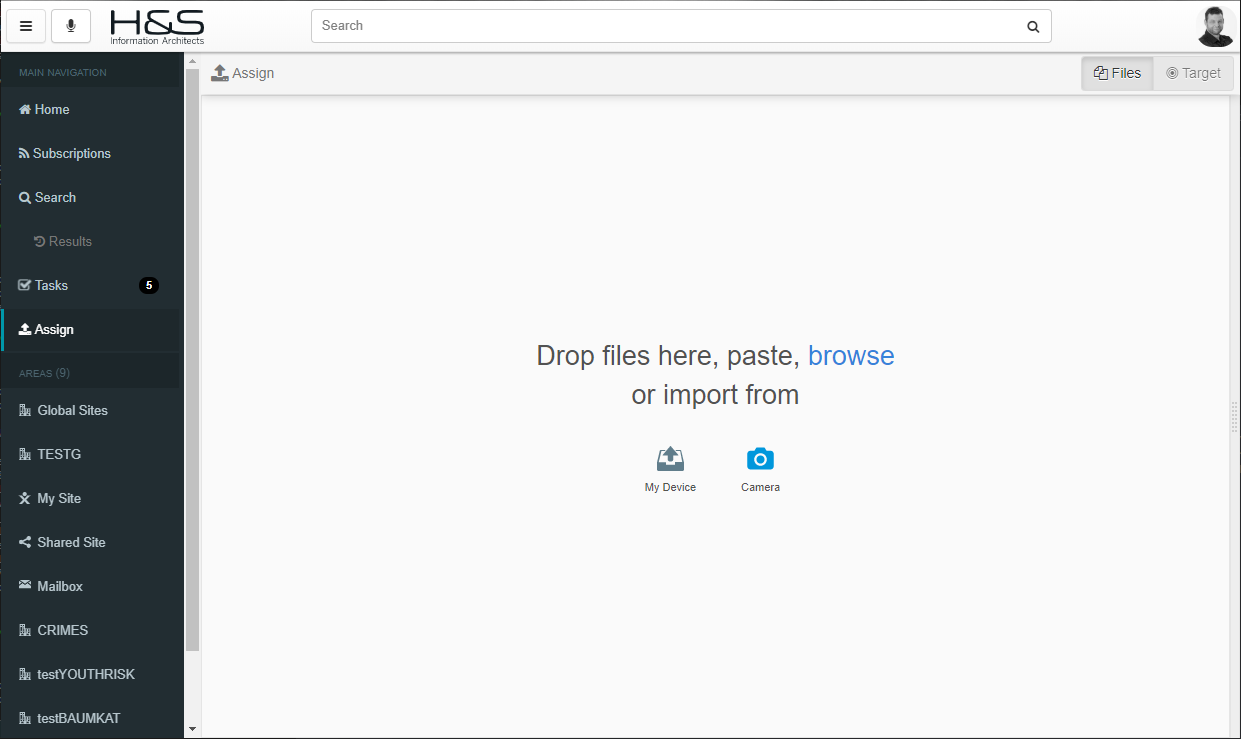Click the search magnifier icon

1033,27
